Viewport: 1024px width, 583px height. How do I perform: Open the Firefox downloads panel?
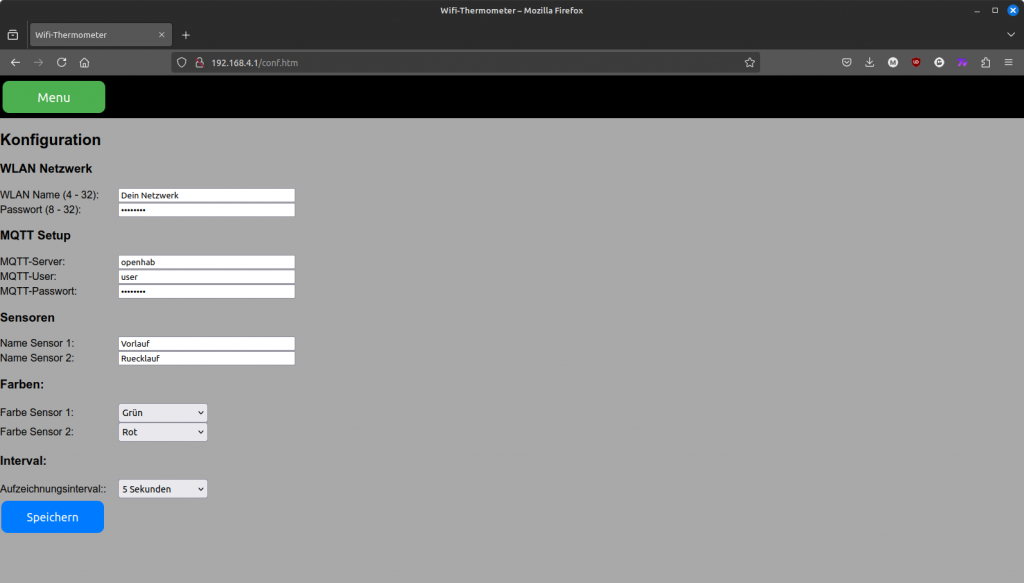click(x=869, y=62)
